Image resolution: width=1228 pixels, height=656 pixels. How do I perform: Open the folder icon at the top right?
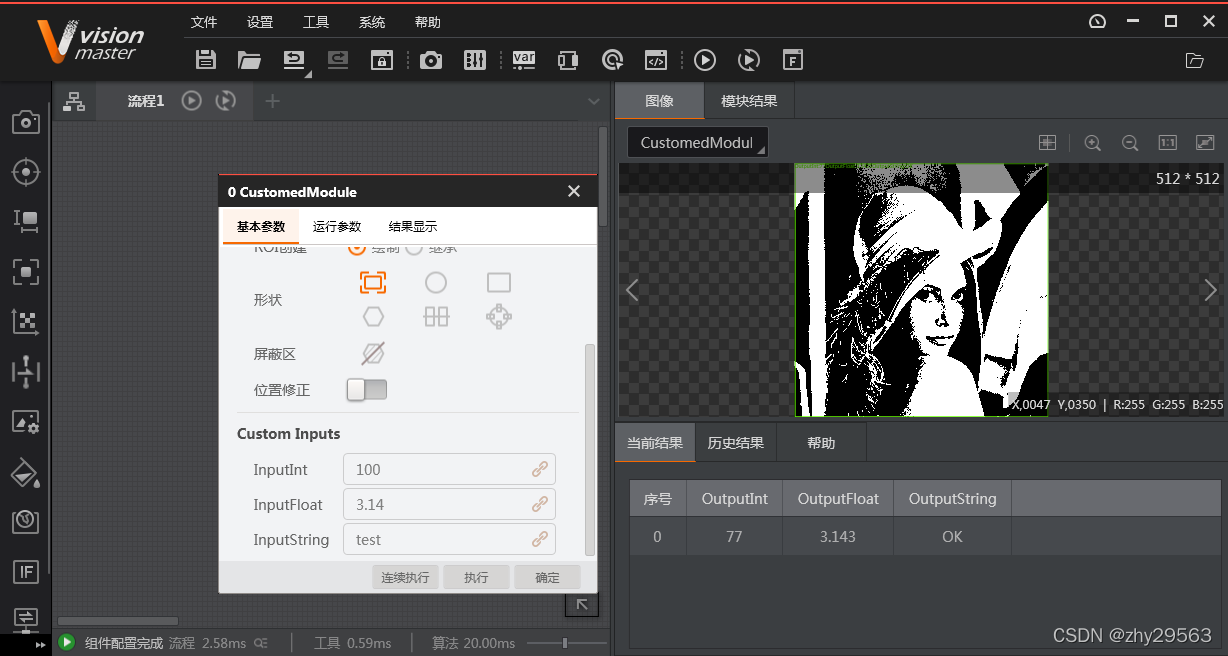tap(1194, 60)
